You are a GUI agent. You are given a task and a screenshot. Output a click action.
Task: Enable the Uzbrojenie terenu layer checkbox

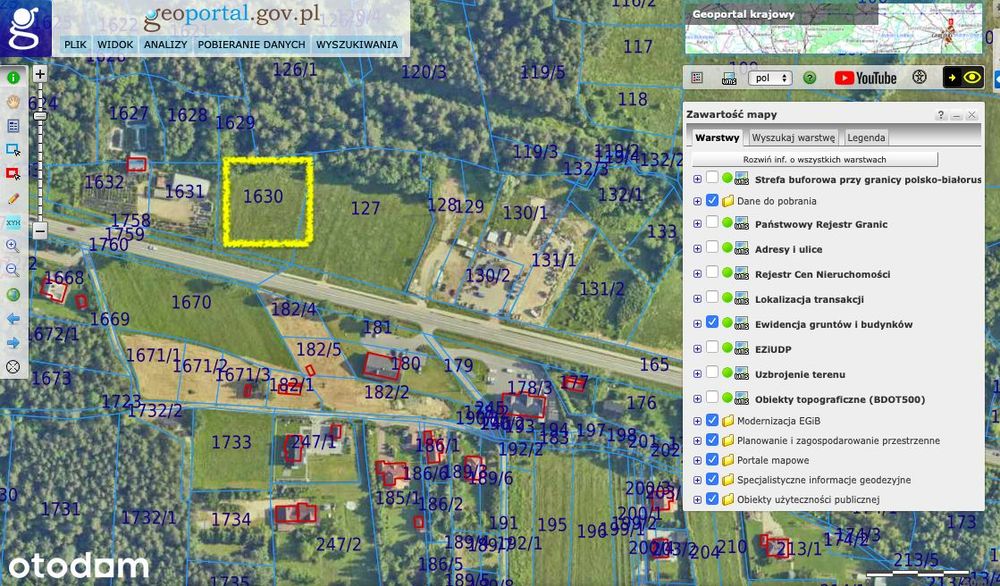[712, 372]
